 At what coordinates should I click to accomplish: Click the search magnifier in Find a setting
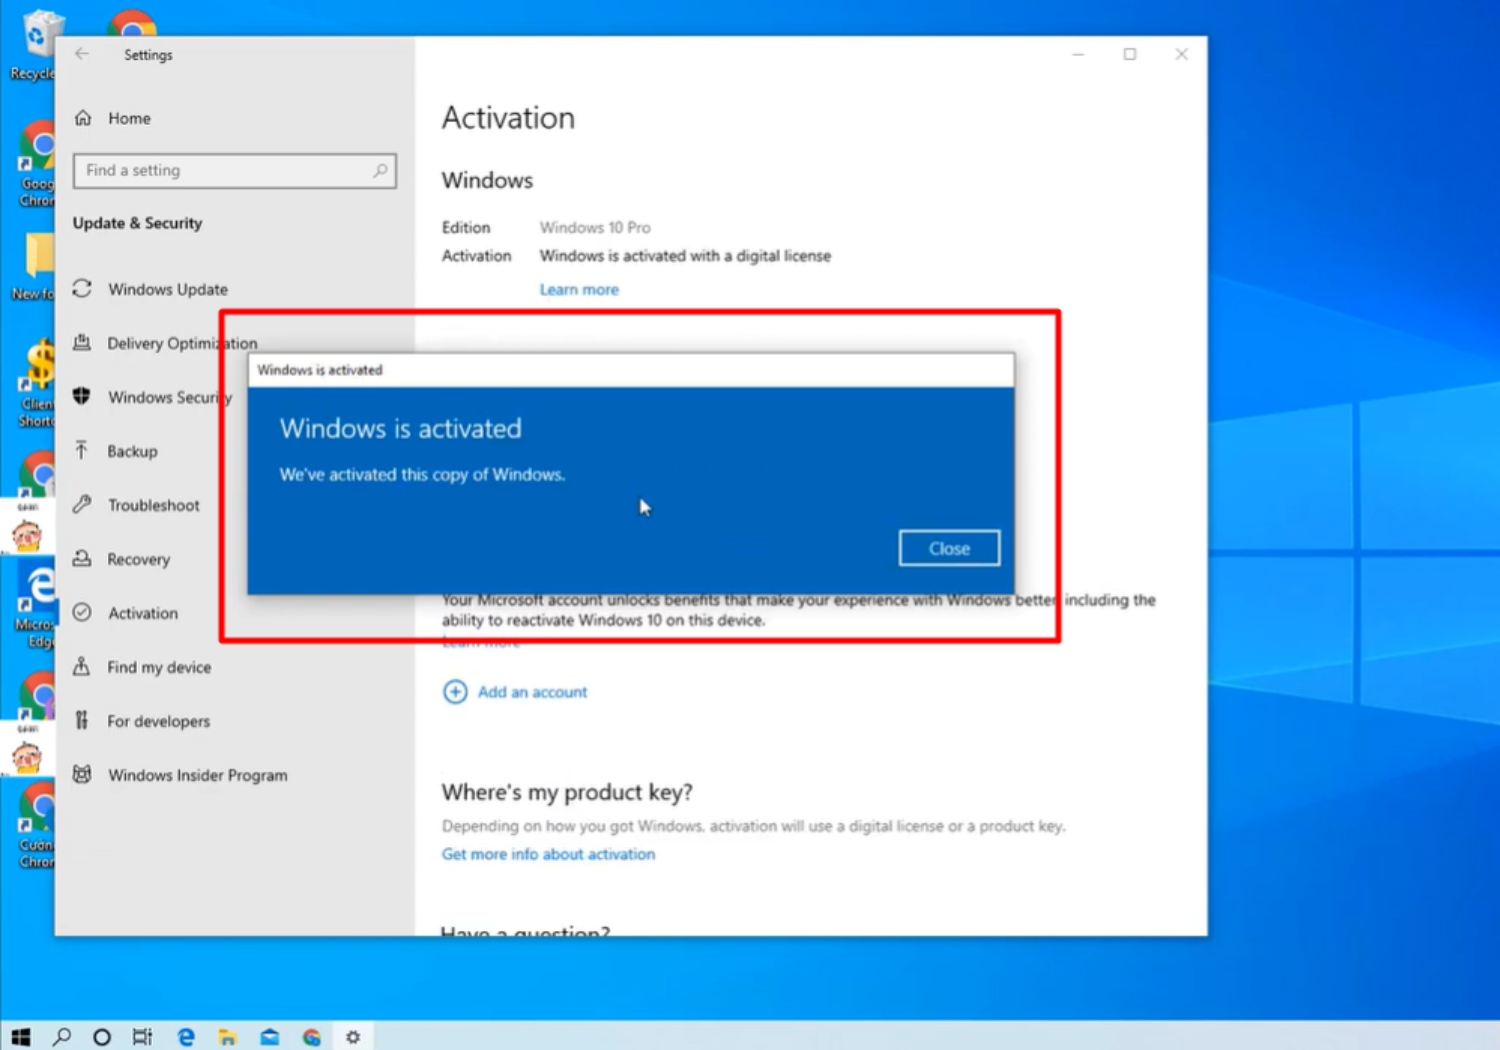pos(380,171)
